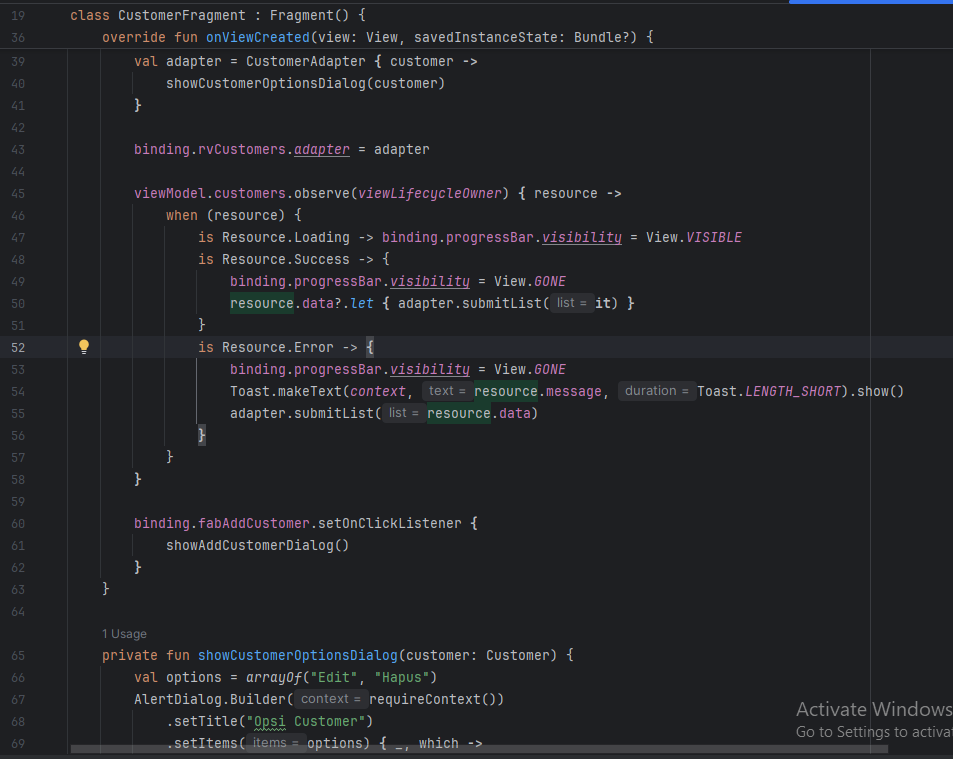The image size is (953, 759).
Task: Click the highlighted closing brace on line 56
Action: click(202, 435)
